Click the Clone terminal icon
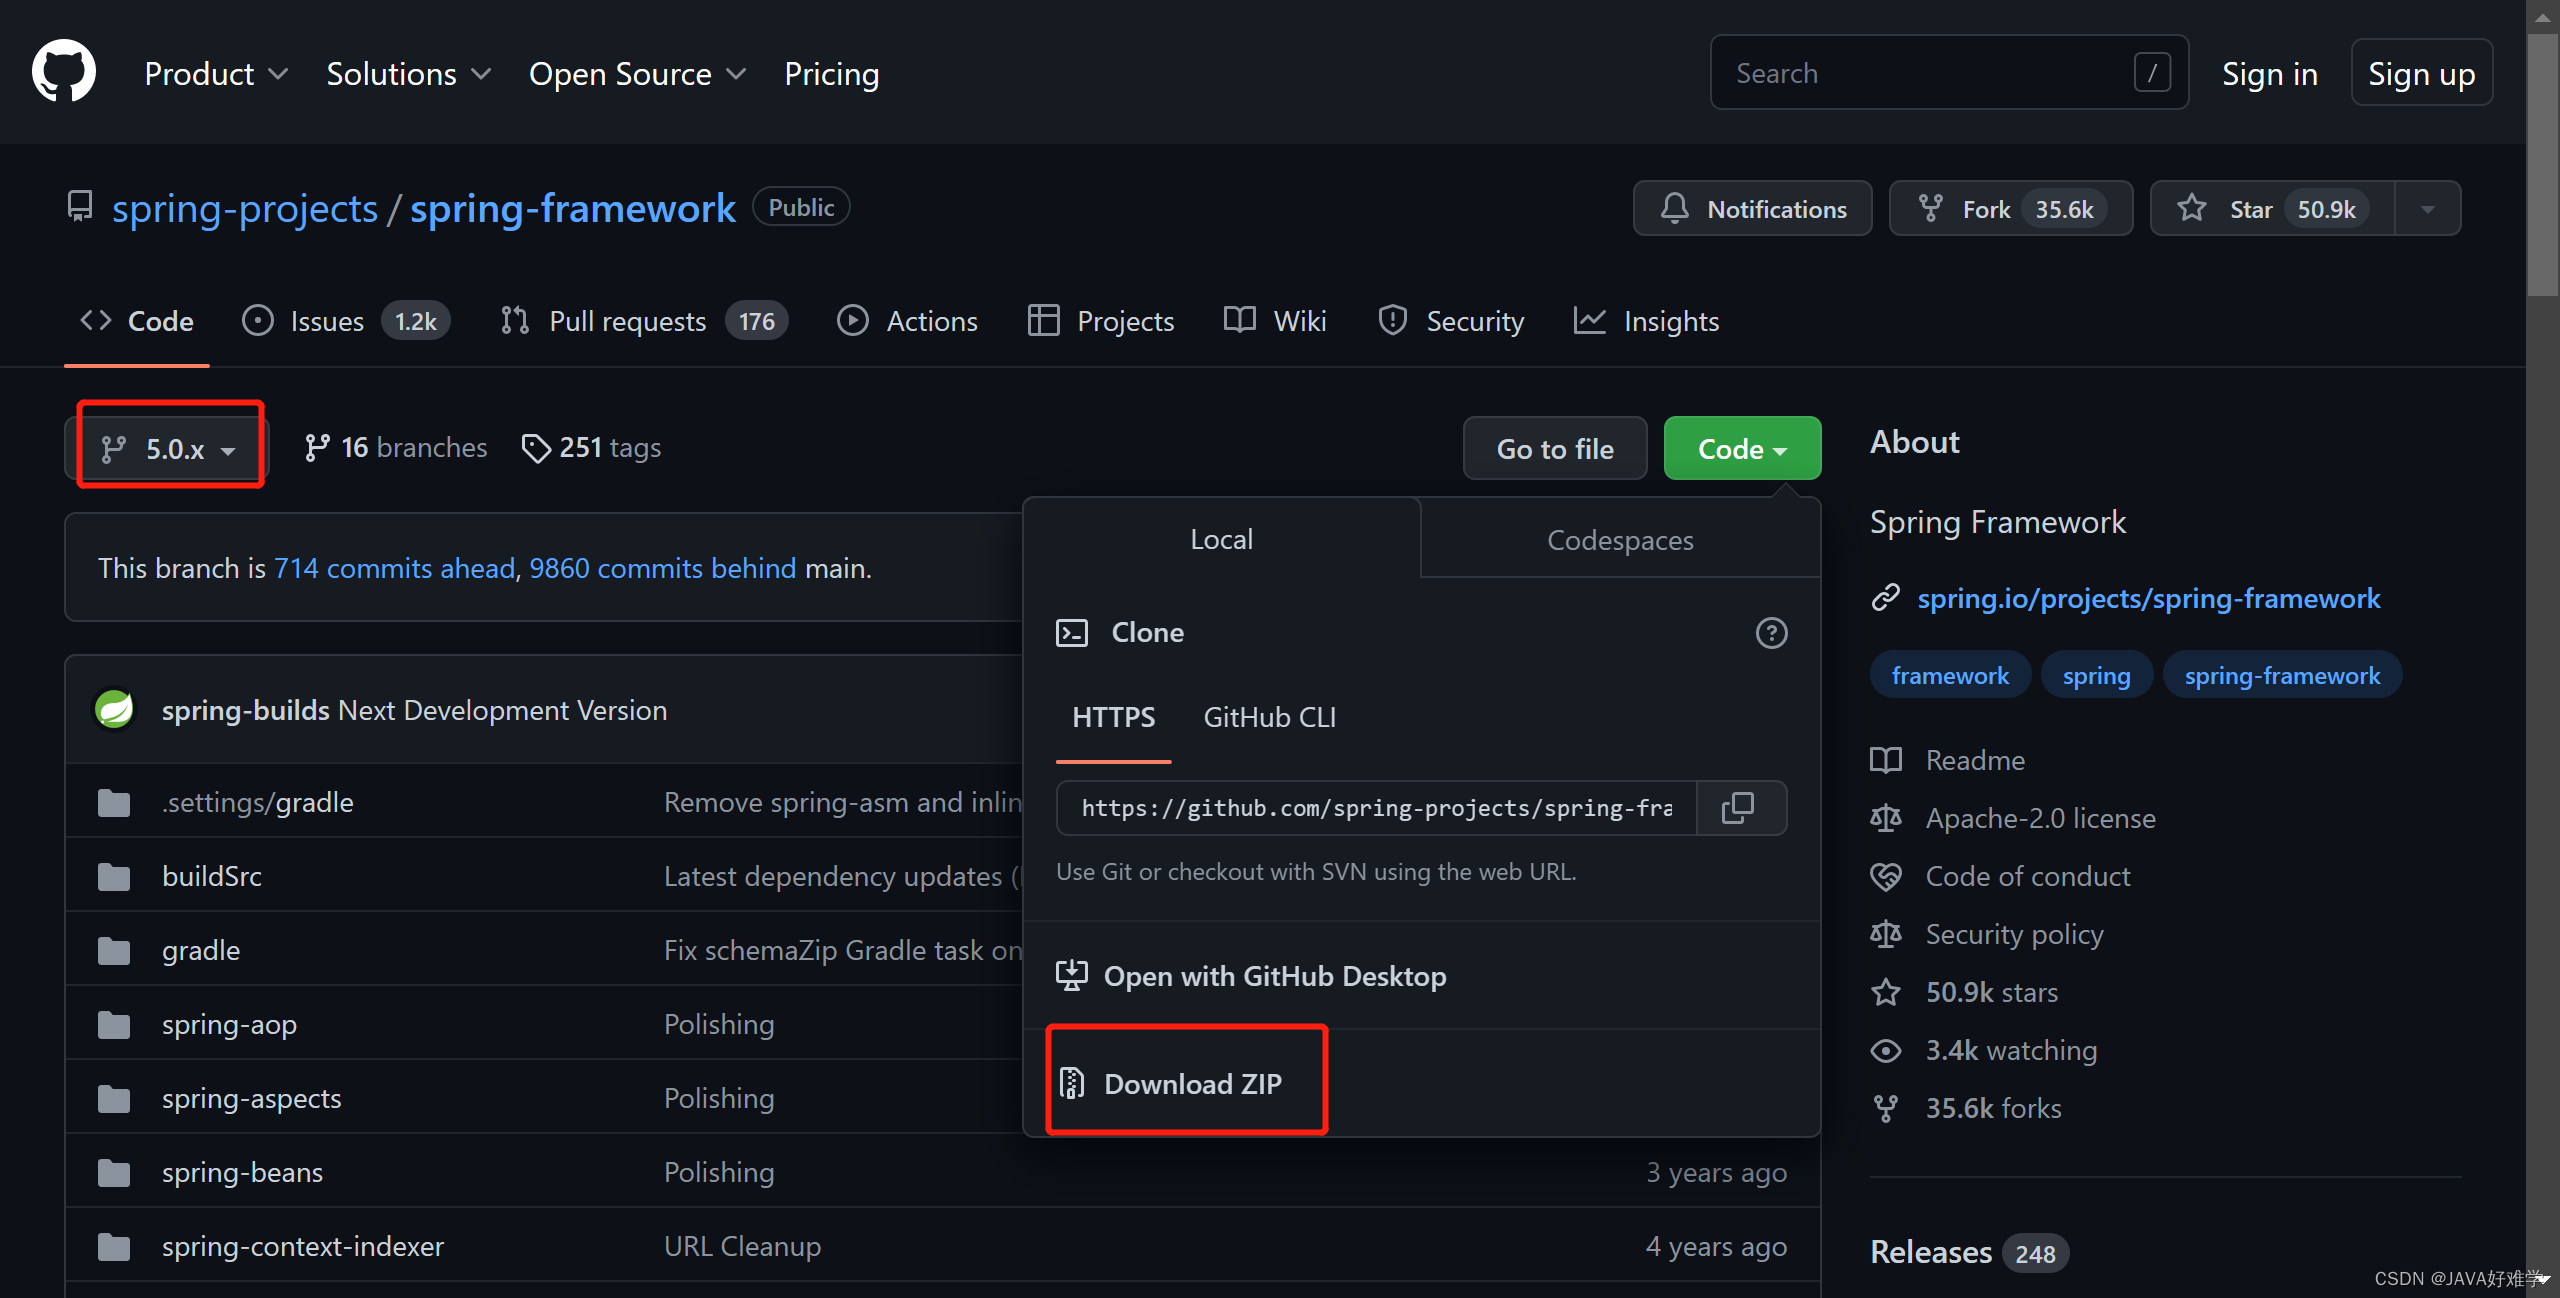This screenshot has height=1298, width=2560. pyautogui.click(x=1072, y=633)
